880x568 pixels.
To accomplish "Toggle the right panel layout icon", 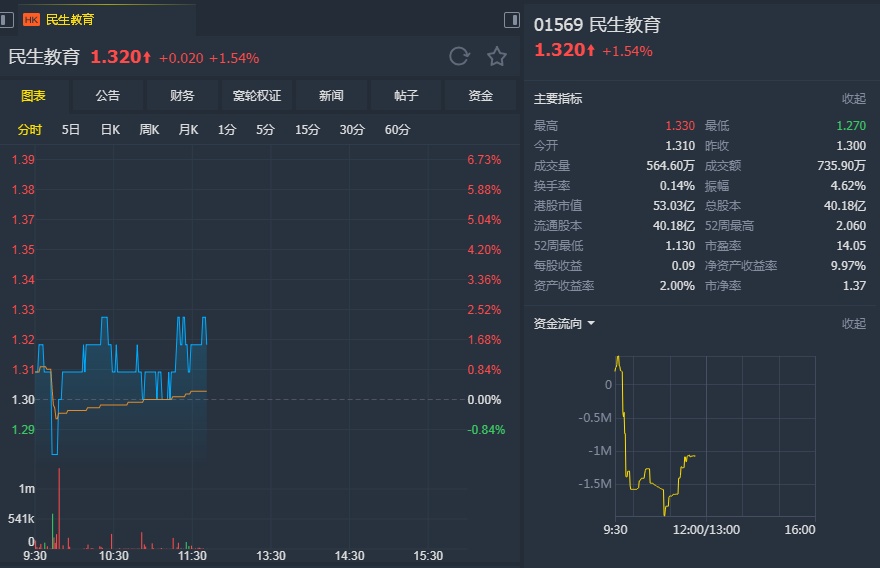I will [x=512, y=19].
